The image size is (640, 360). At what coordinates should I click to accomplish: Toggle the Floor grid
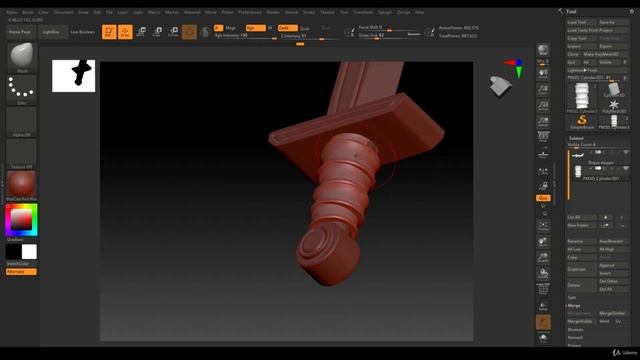tap(543, 153)
